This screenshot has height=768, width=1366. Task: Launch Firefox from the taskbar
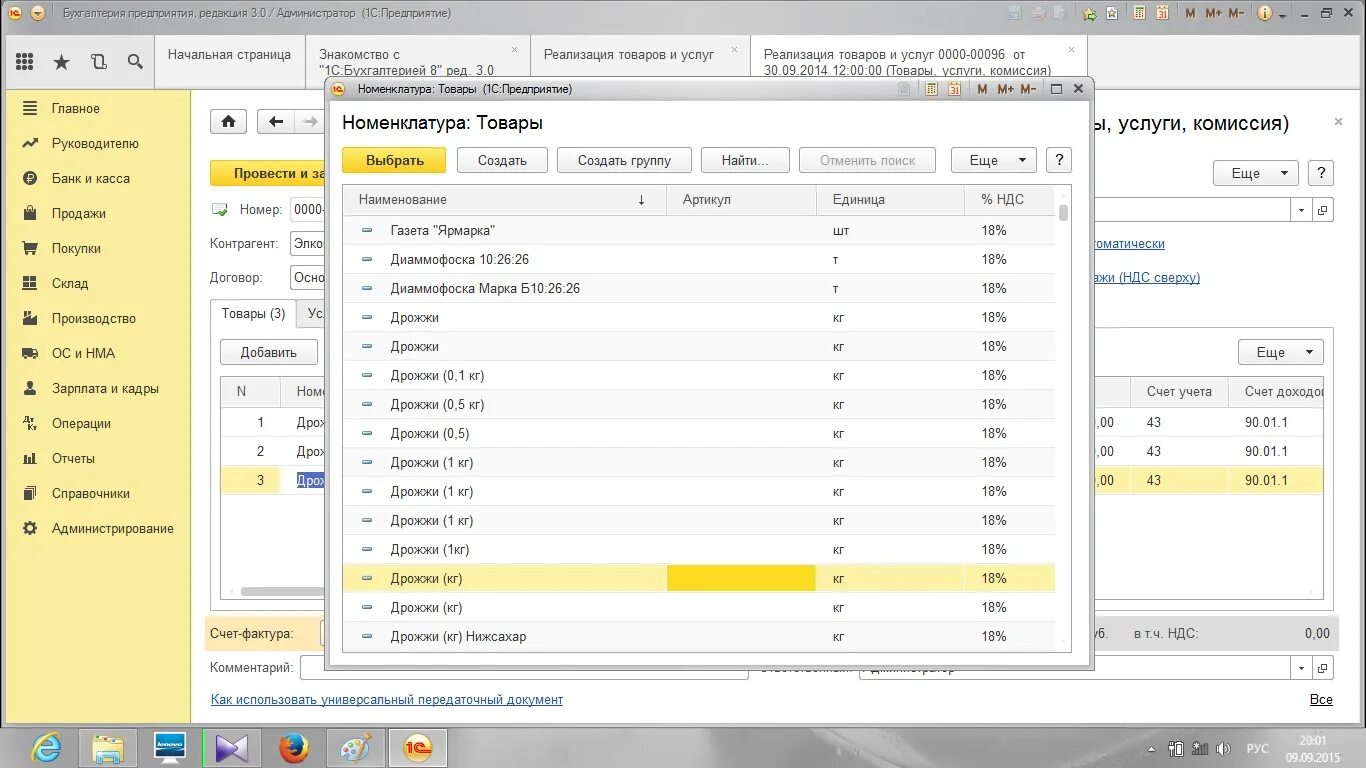[x=294, y=748]
